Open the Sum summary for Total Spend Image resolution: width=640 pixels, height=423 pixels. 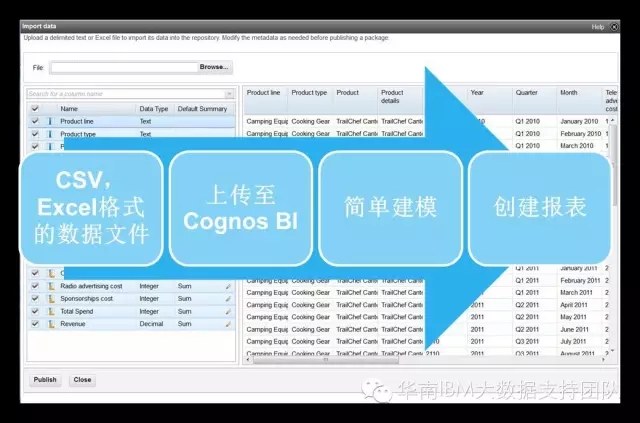[184, 312]
